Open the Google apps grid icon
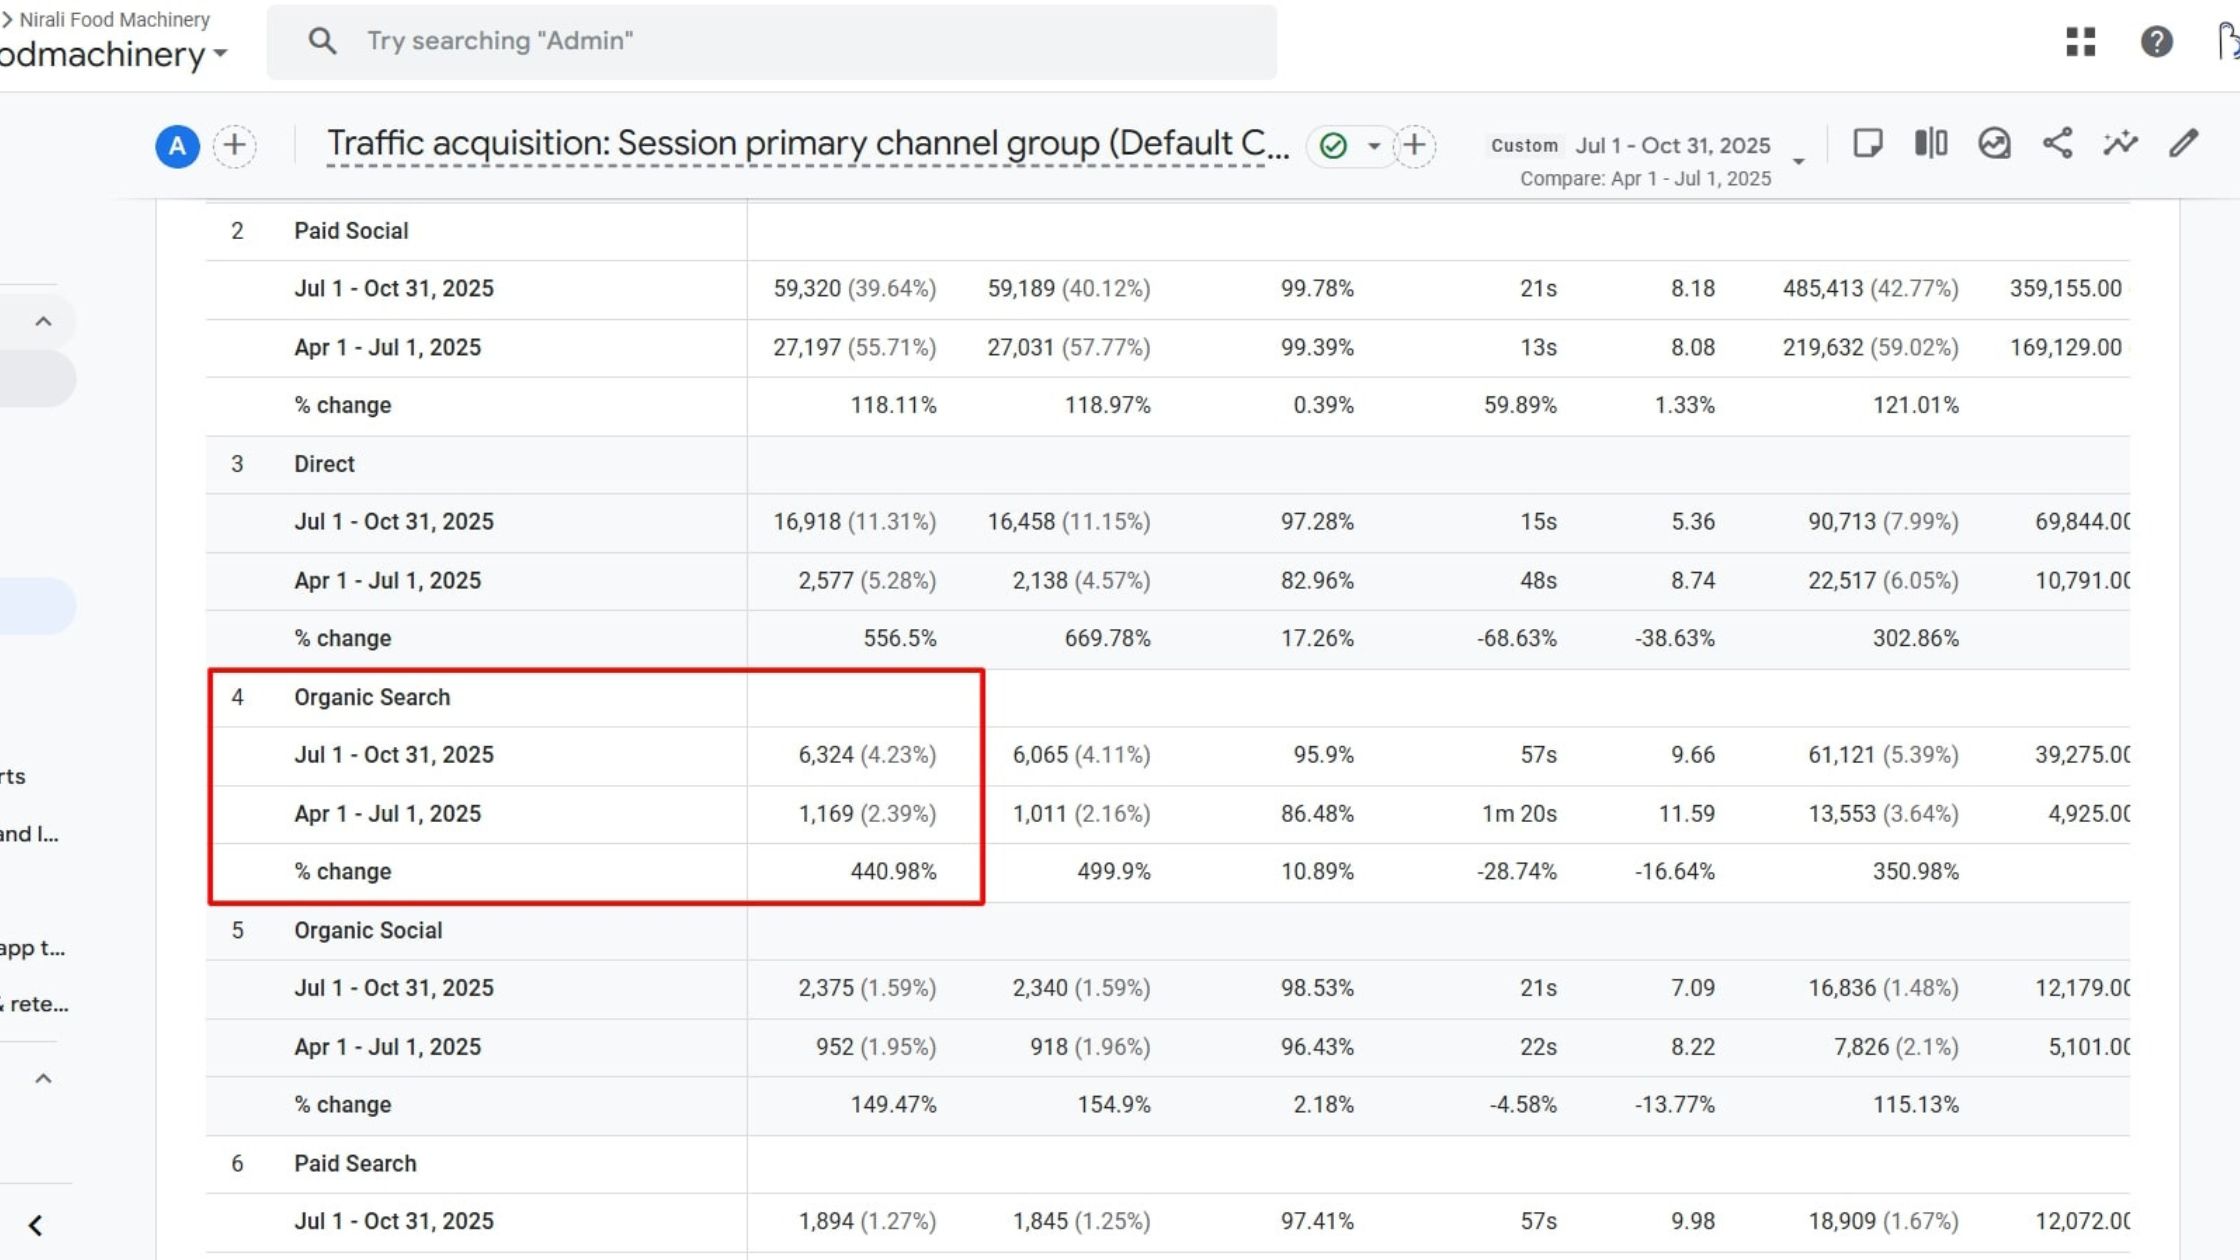 [x=2080, y=41]
